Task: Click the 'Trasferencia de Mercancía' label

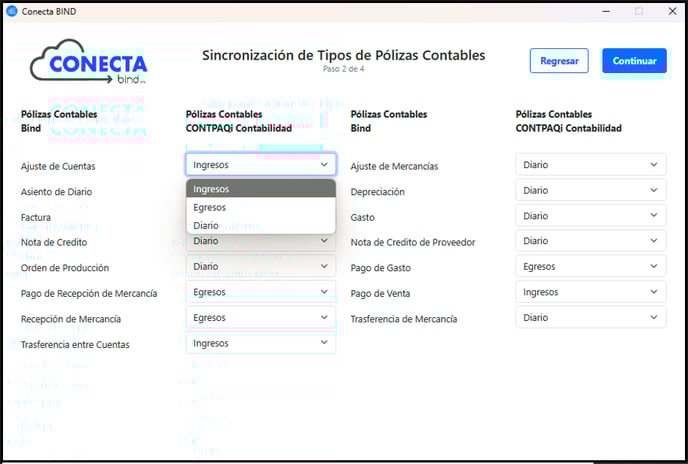Action: [x=404, y=319]
